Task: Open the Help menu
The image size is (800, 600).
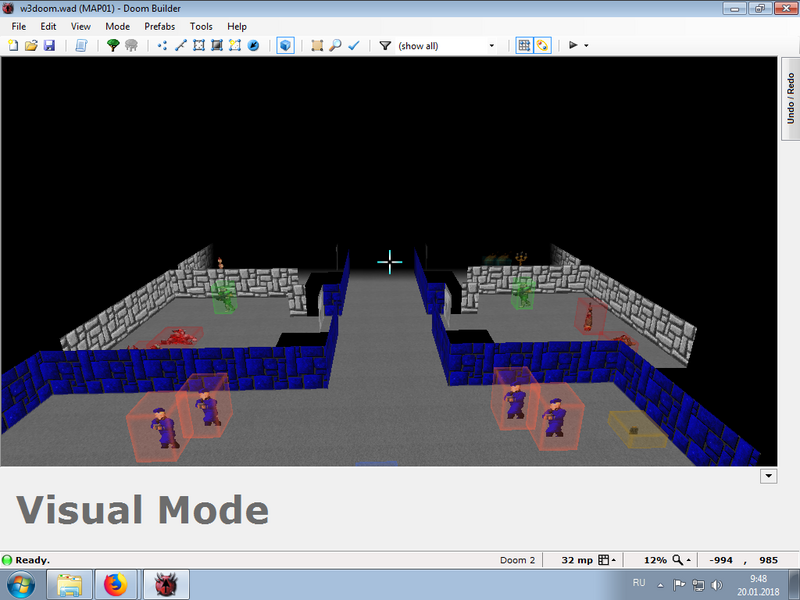Action: tap(237, 26)
